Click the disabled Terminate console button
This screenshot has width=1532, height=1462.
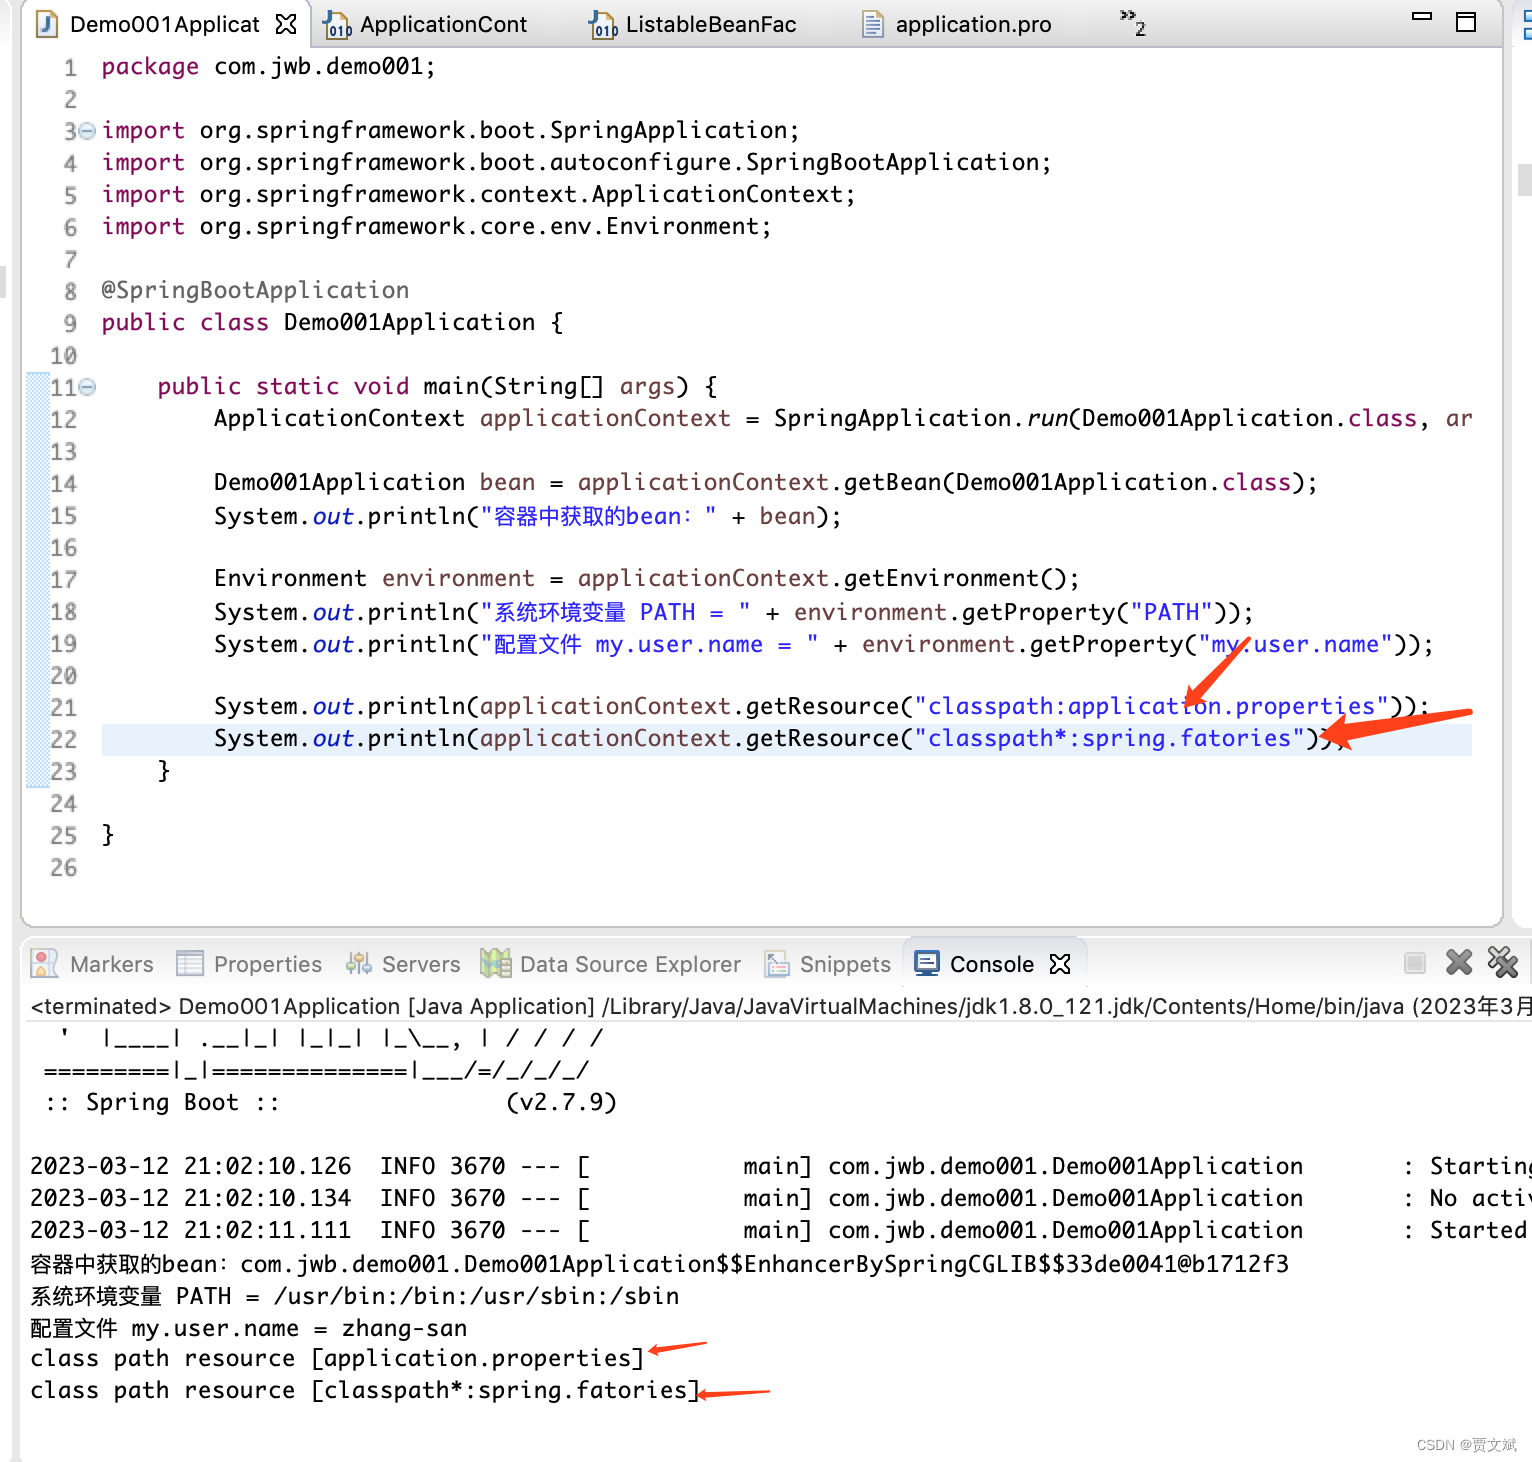[1414, 963]
